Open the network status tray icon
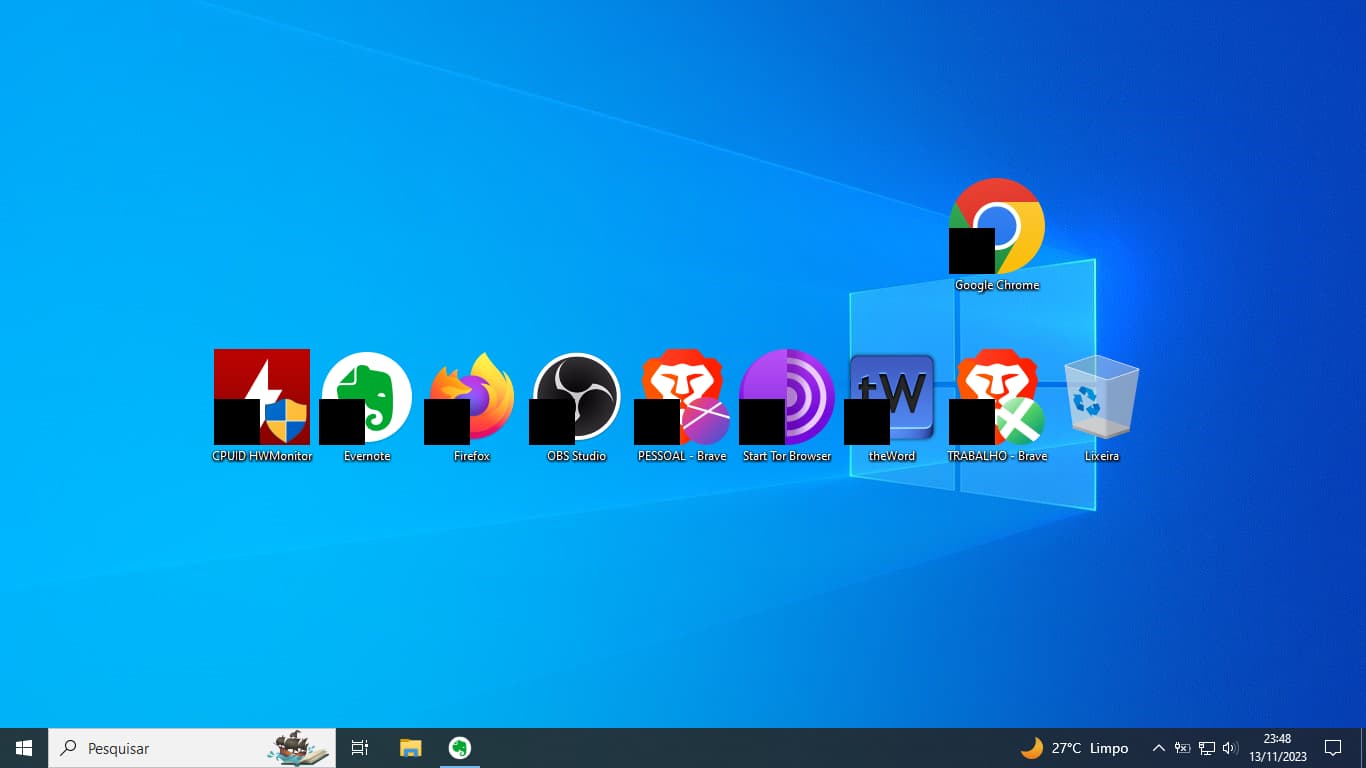This screenshot has height=768, width=1366. (1207, 748)
